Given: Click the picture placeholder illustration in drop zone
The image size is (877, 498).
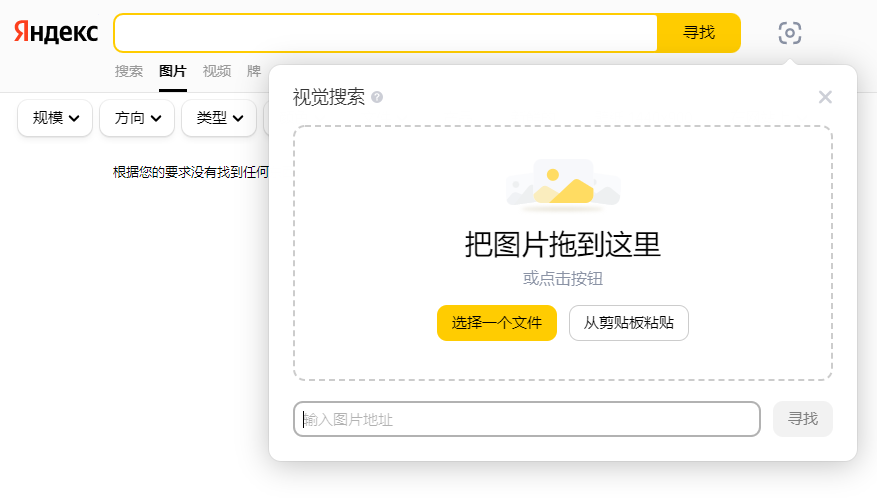Looking at the screenshot, I should point(562,186).
